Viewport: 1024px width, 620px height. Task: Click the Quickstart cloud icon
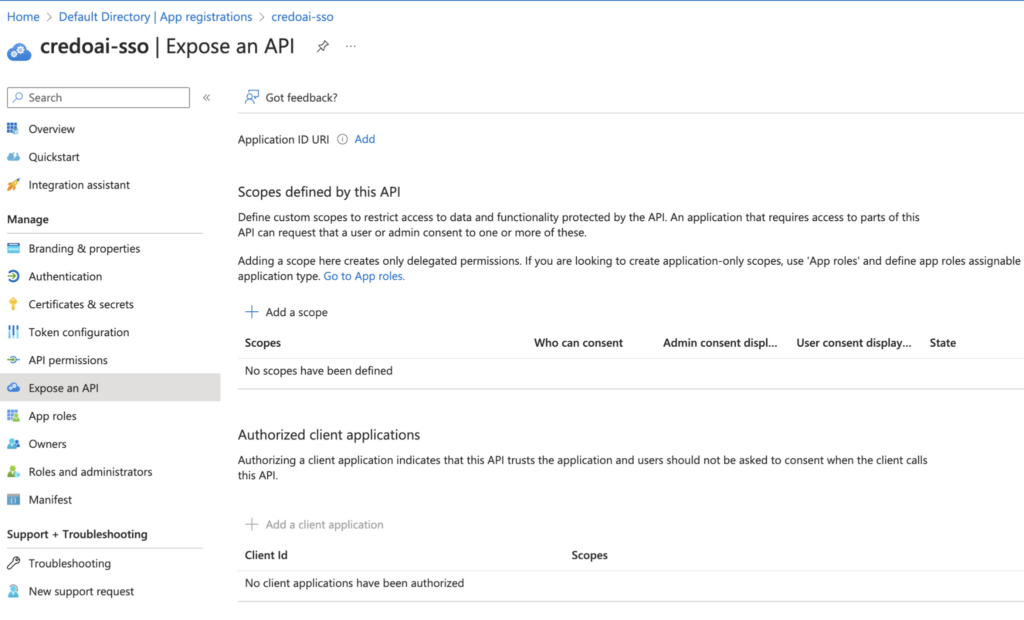click(x=13, y=157)
